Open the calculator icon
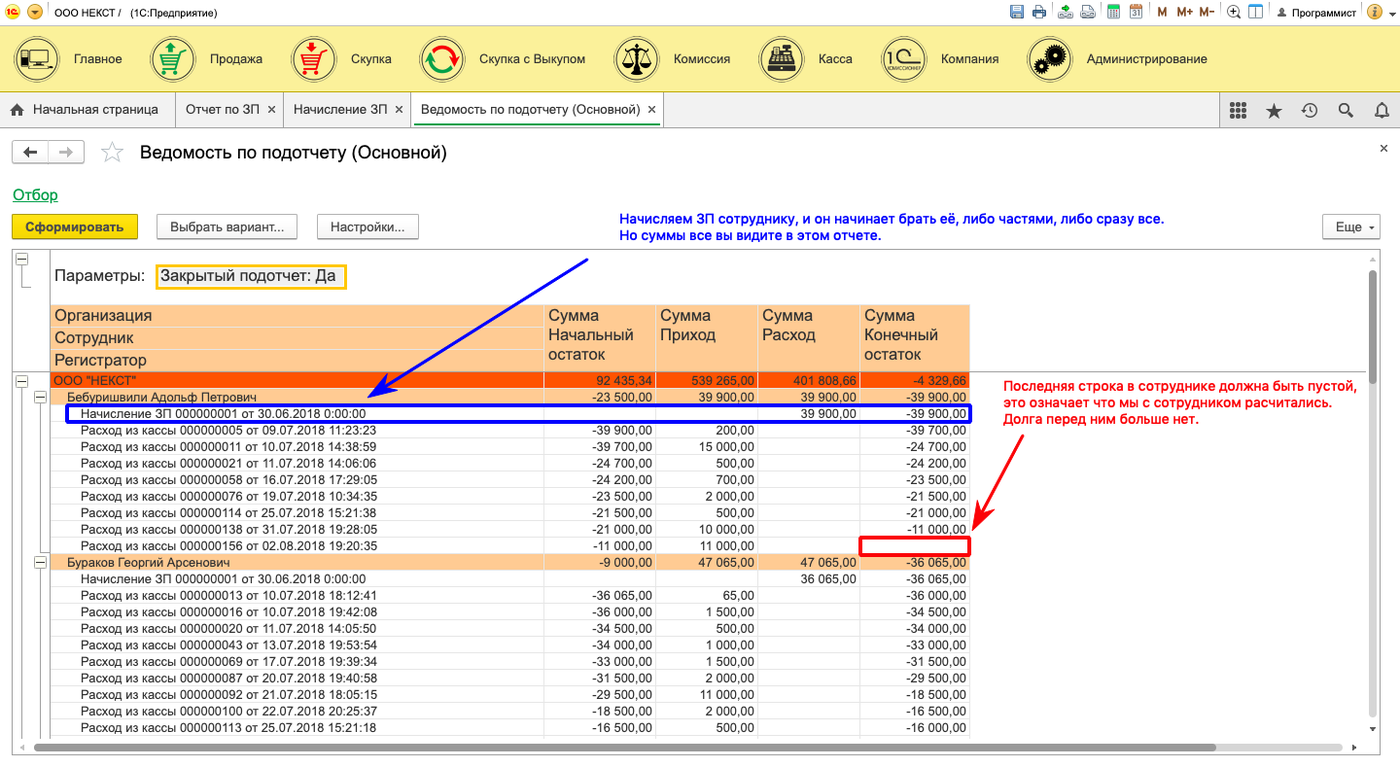Viewport: 1400px width, 767px height. pos(1112,12)
